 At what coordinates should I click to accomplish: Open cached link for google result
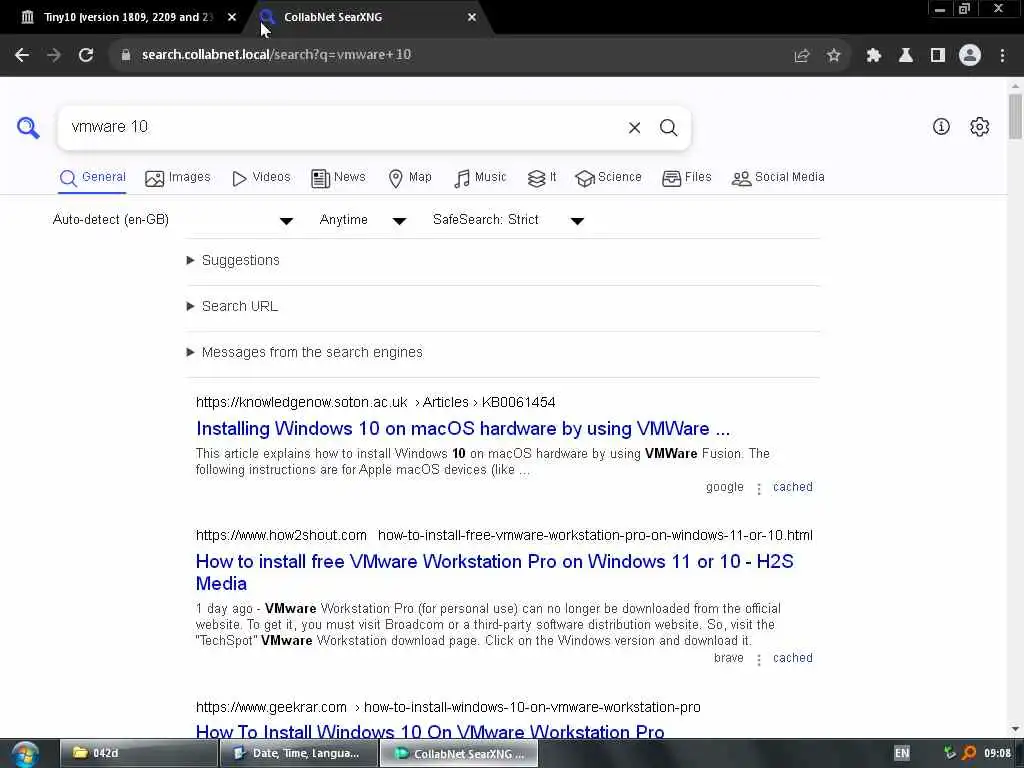(793, 487)
